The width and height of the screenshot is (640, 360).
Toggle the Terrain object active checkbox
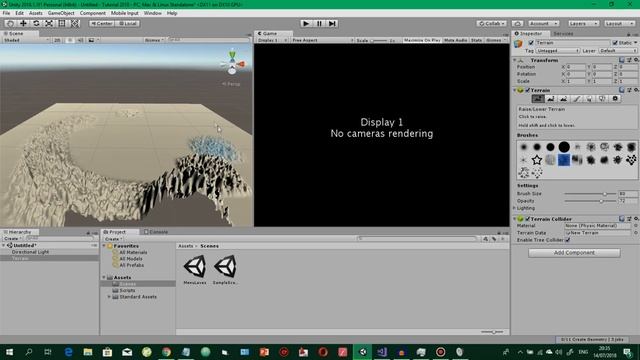point(531,43)
